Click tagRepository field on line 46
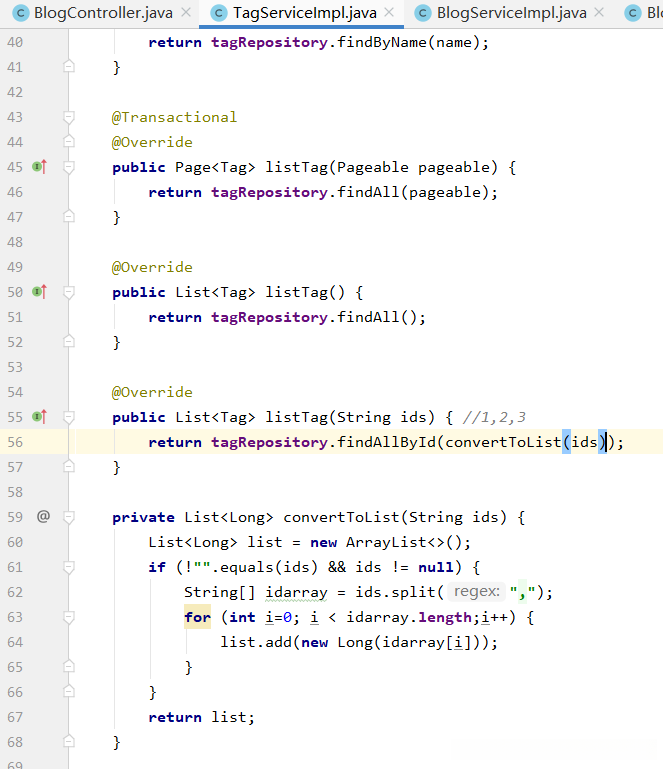This screenshot has width=663, height=769. click(269, 192)
